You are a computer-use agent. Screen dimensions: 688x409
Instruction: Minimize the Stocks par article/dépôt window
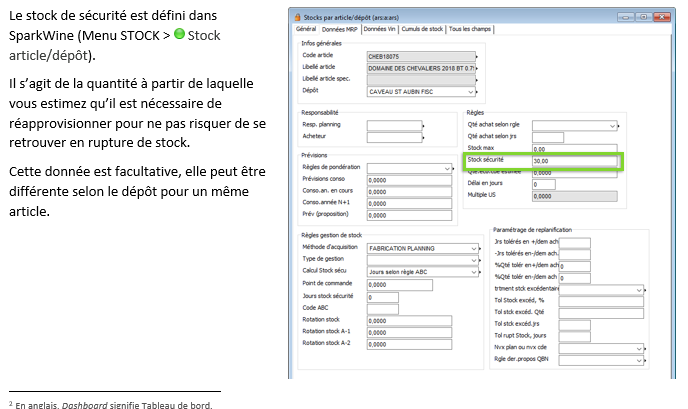point(621,19)
